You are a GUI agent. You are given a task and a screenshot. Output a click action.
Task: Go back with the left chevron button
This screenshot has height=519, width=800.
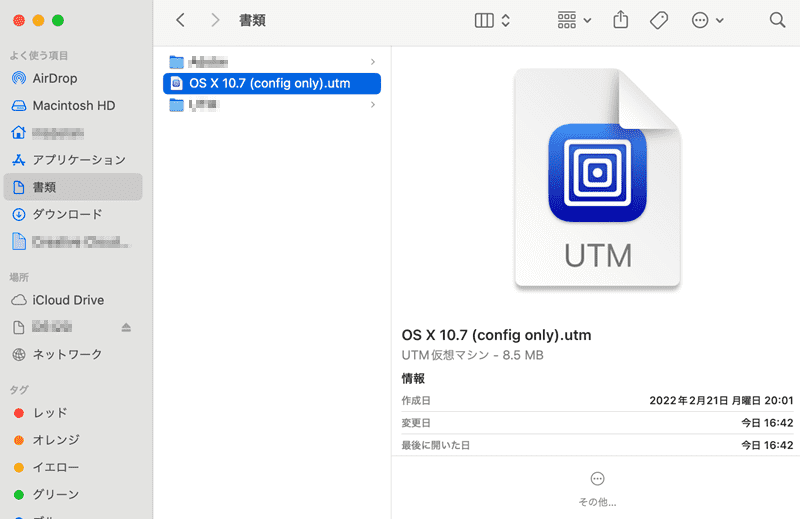pos(180,20)
